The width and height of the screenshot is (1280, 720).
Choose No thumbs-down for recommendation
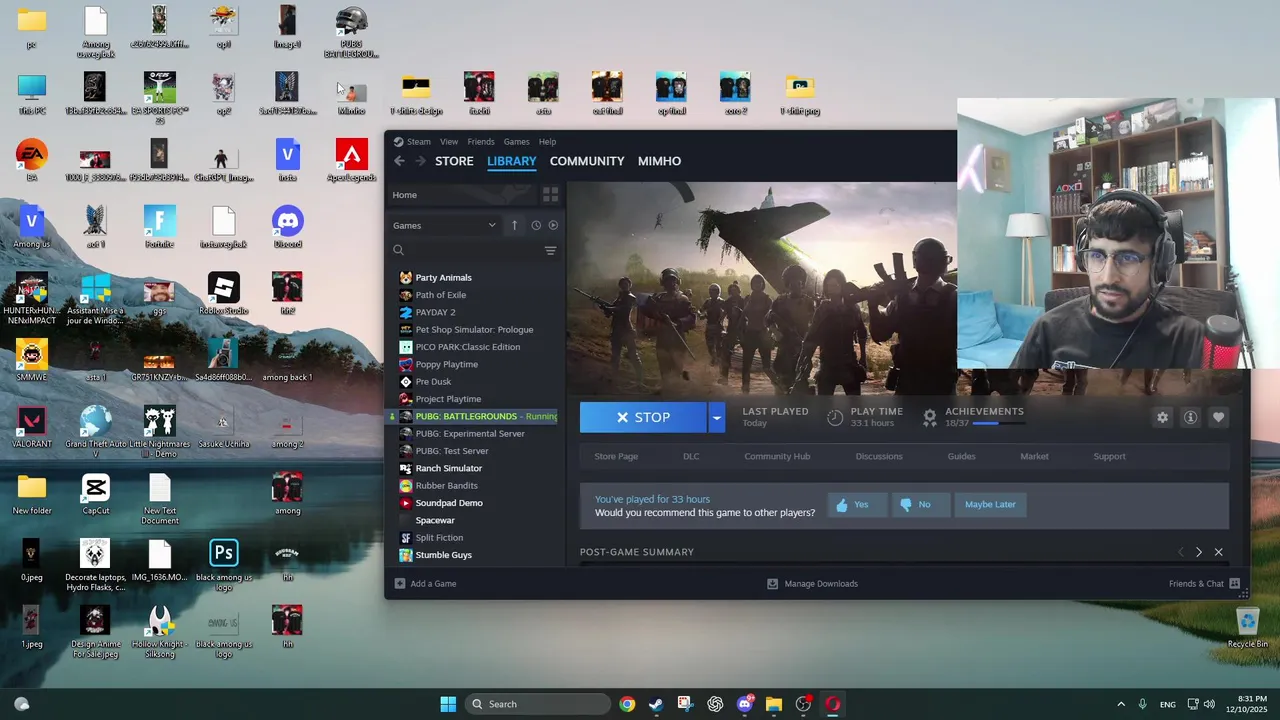pos(919,505)
